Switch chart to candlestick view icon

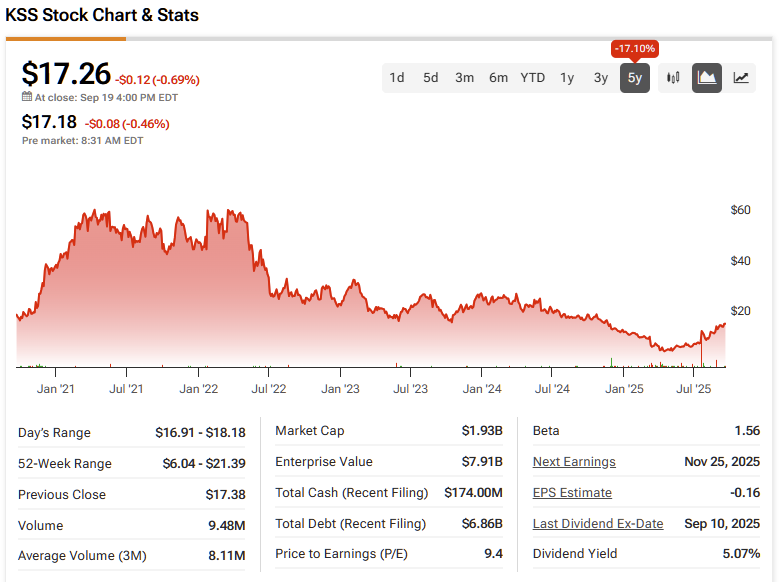point(673,78)
